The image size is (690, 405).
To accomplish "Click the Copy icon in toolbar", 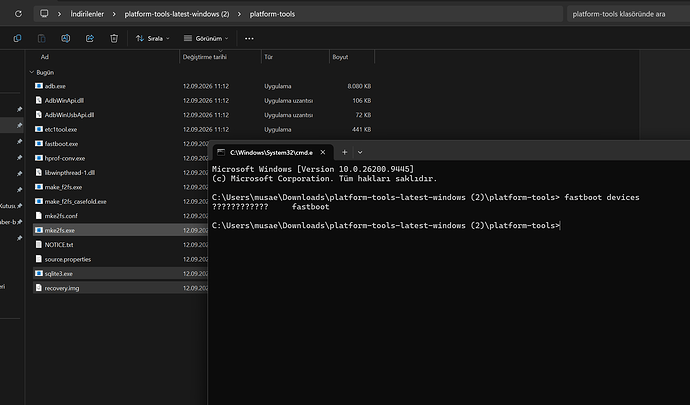I will [17, 38].
